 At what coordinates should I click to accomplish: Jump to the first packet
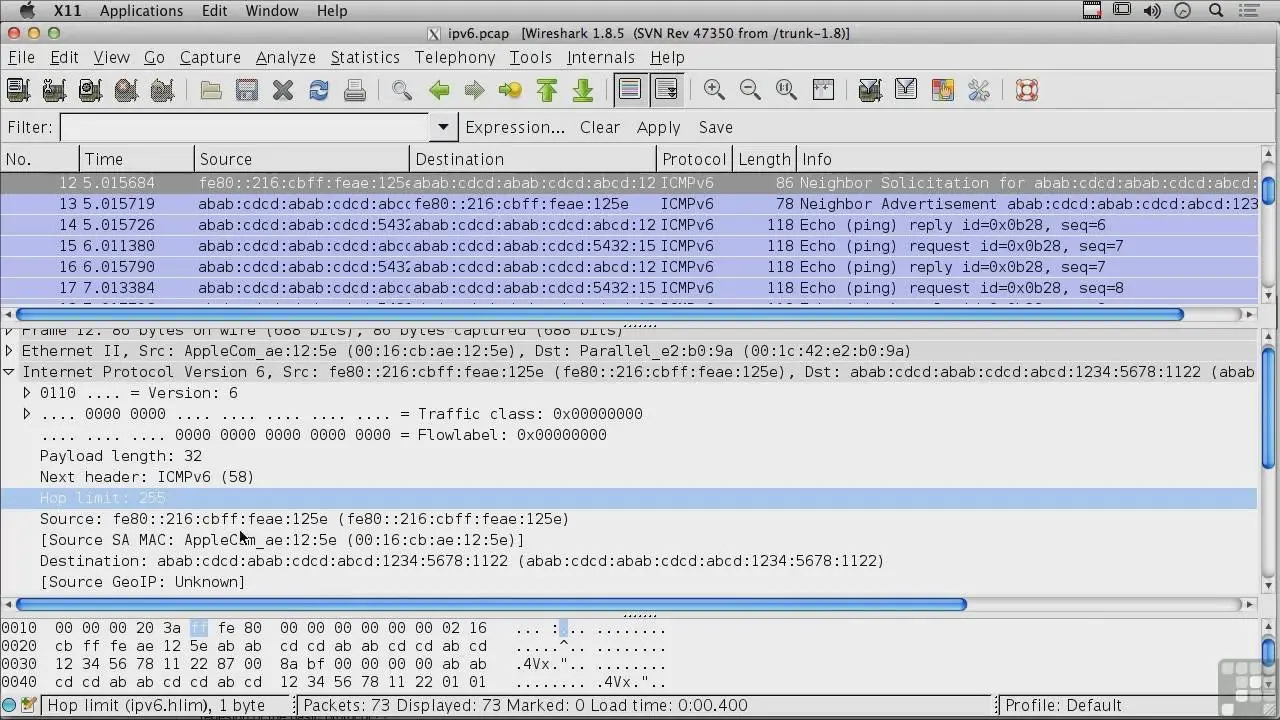[546, 90]
